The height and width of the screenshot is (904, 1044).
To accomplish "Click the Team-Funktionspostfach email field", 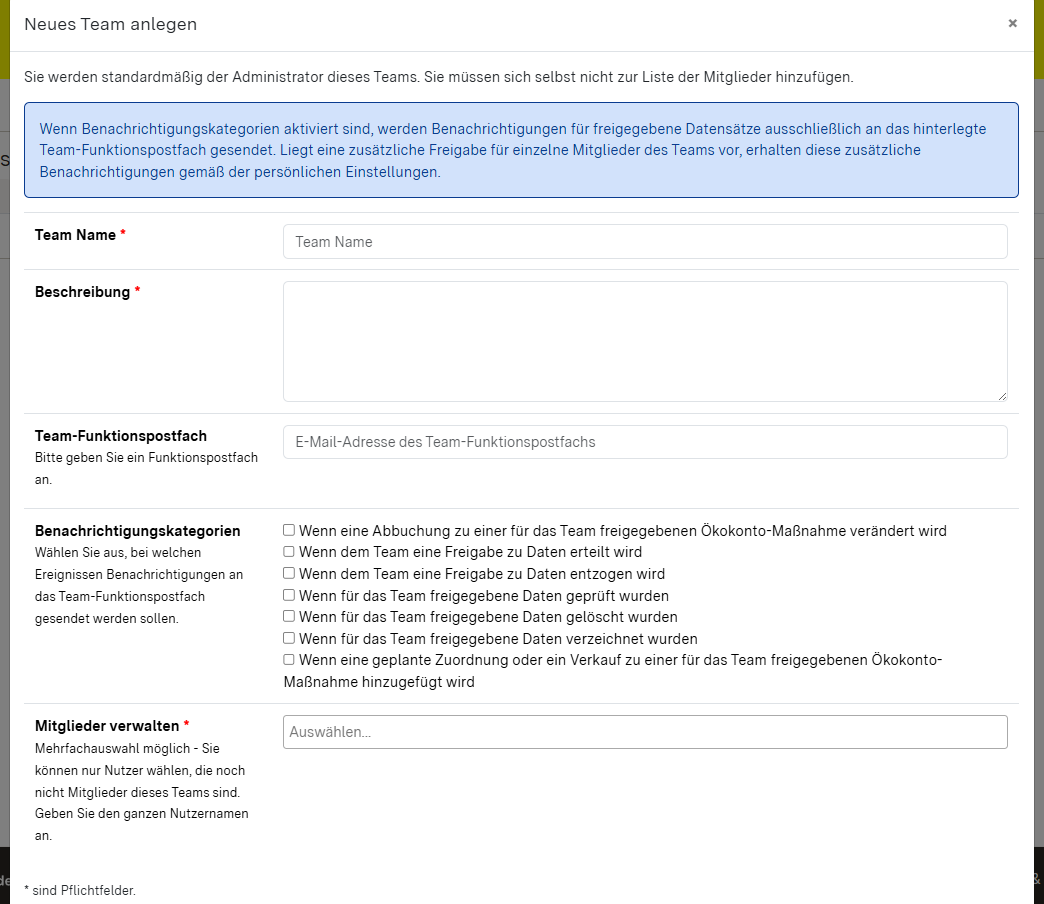I will click(x=645, y=442).
